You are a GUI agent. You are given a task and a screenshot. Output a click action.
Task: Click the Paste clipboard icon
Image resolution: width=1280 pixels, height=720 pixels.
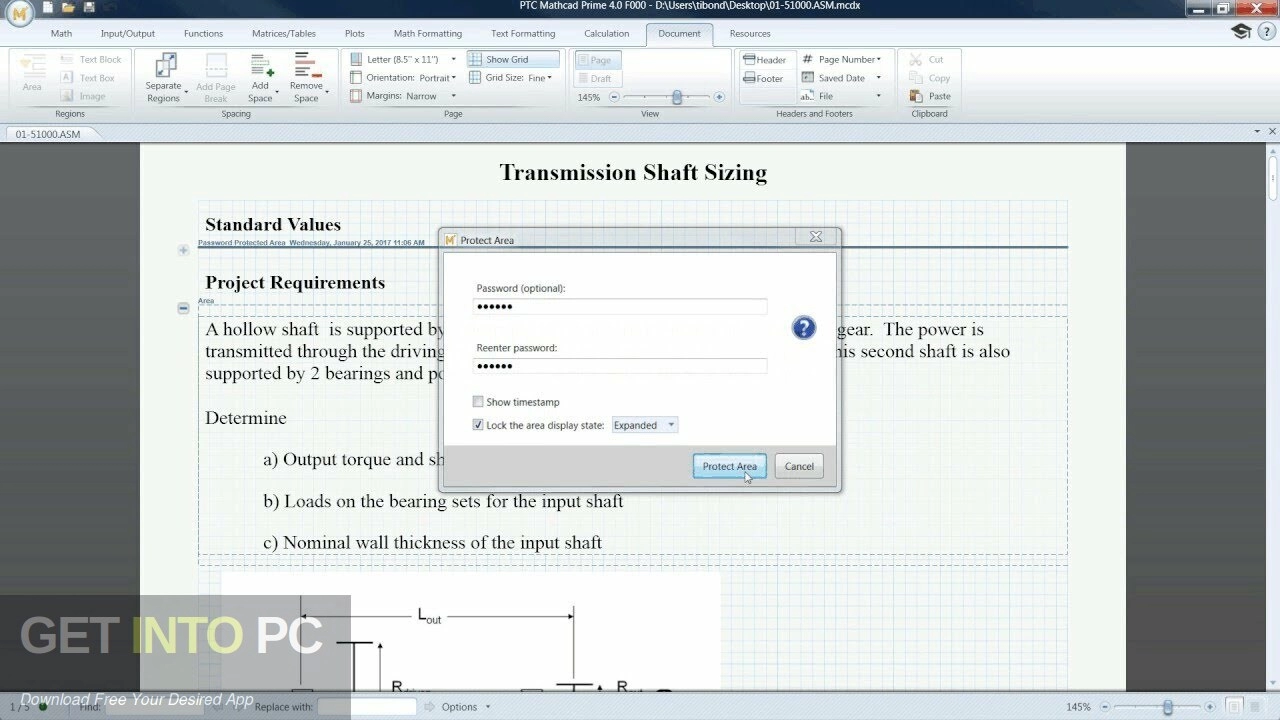[x=916, y=96]
